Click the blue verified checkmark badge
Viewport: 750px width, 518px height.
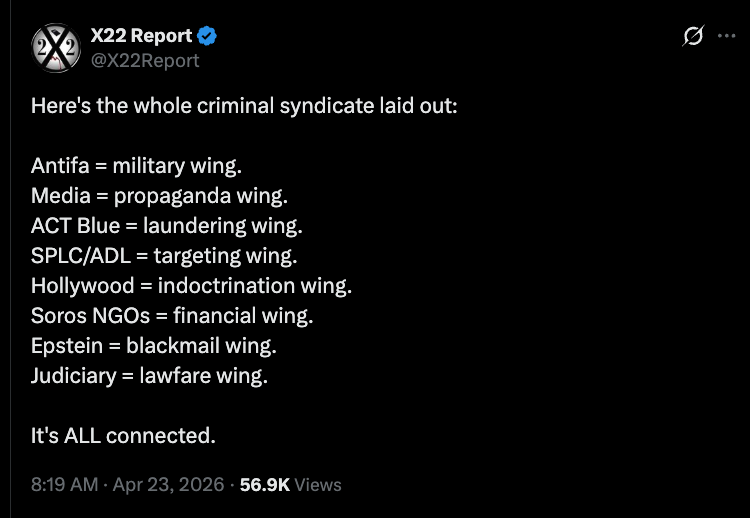208,36
